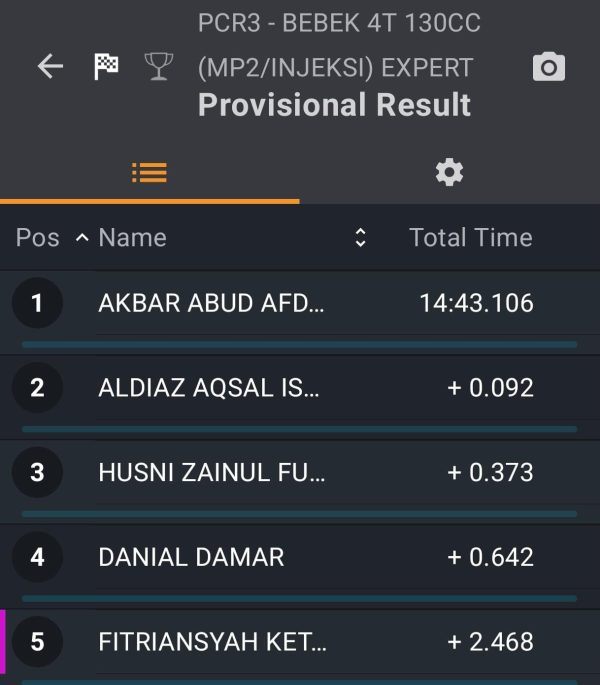Select the position 5 badge

click(37, 642)
